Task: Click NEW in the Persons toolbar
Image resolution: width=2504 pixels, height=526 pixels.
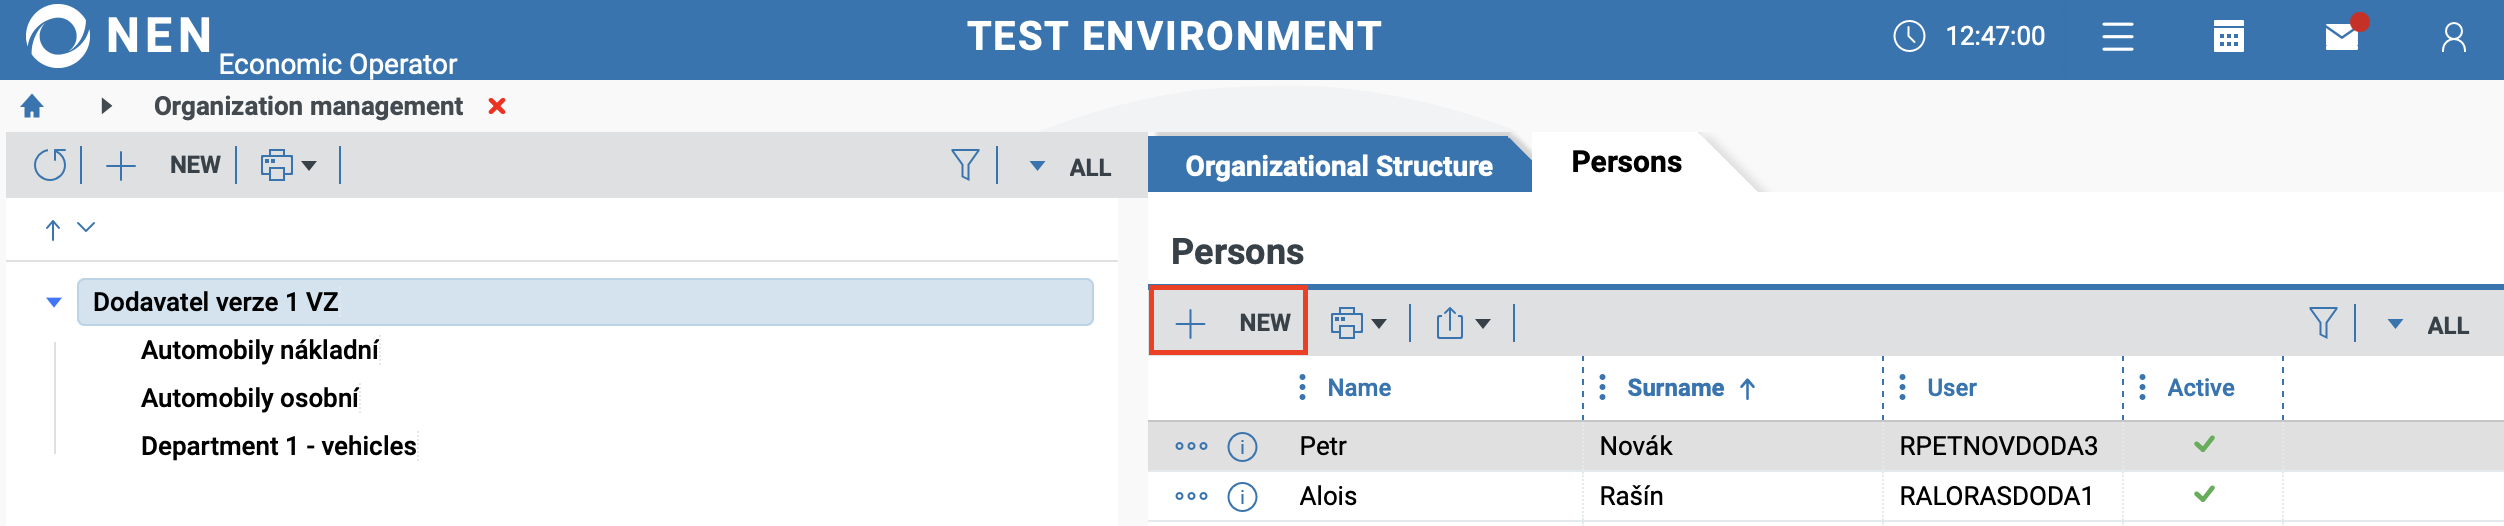Action: pyautogui.click(x=1229, y=322)
